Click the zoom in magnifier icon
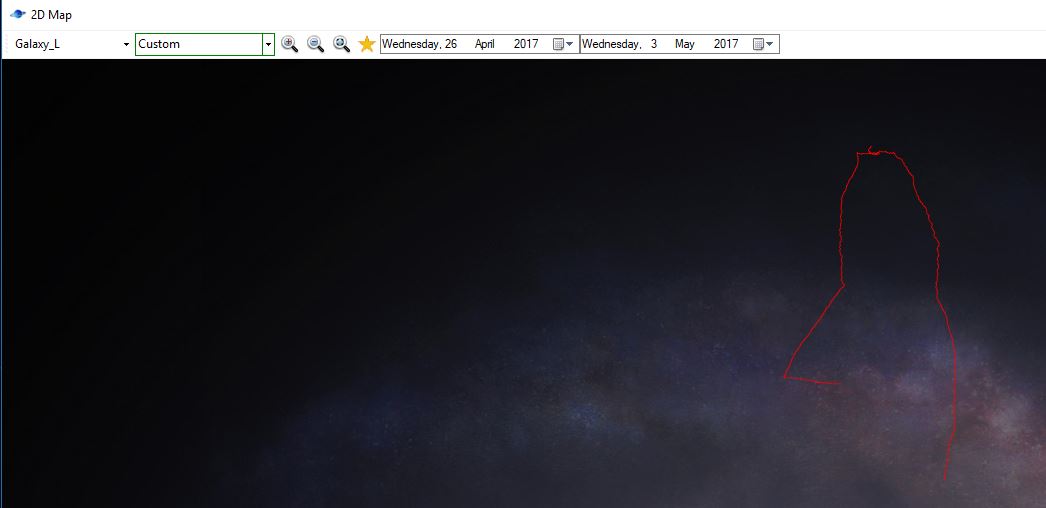1046x508 pixels. coord(290,44)
